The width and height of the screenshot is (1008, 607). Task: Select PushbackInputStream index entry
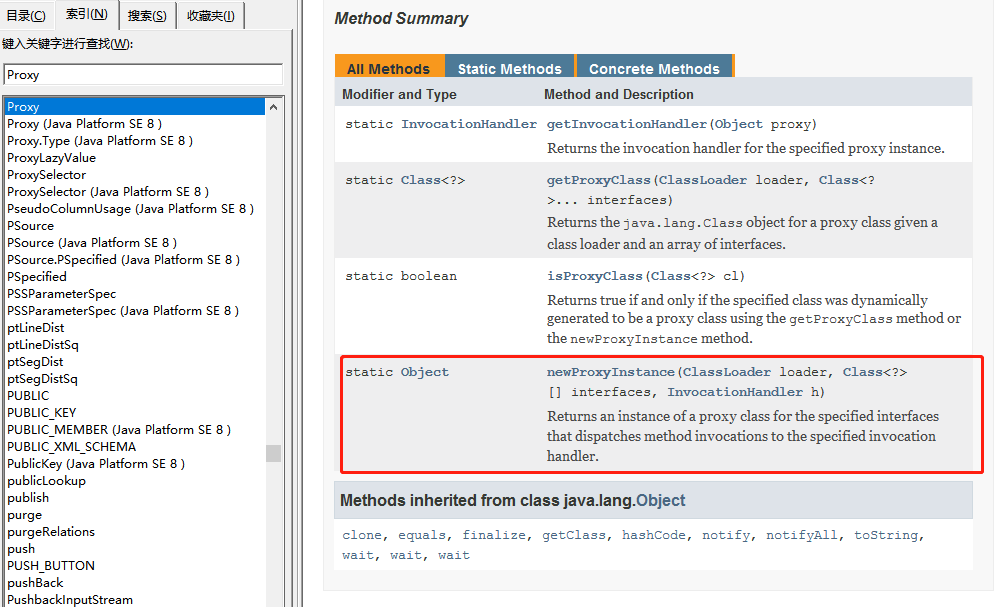[x=70, y=599]
